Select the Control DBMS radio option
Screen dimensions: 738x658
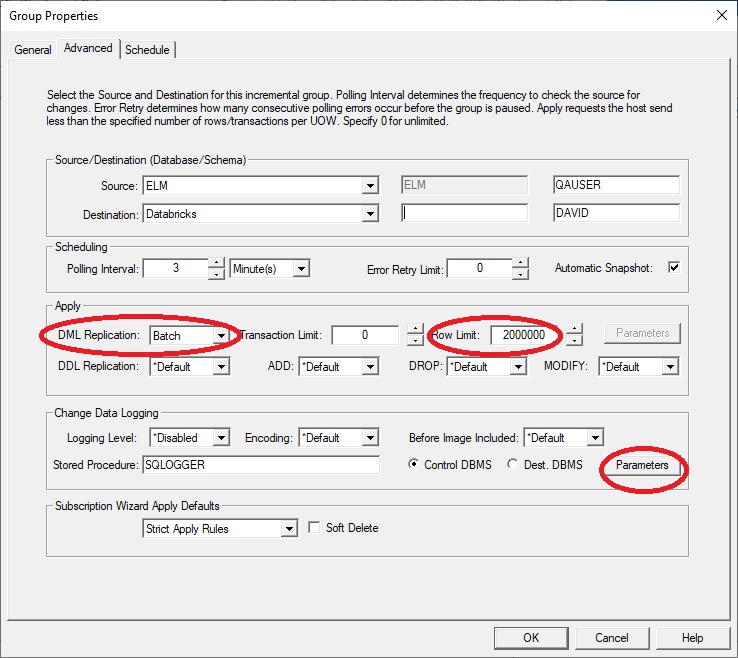415,465
